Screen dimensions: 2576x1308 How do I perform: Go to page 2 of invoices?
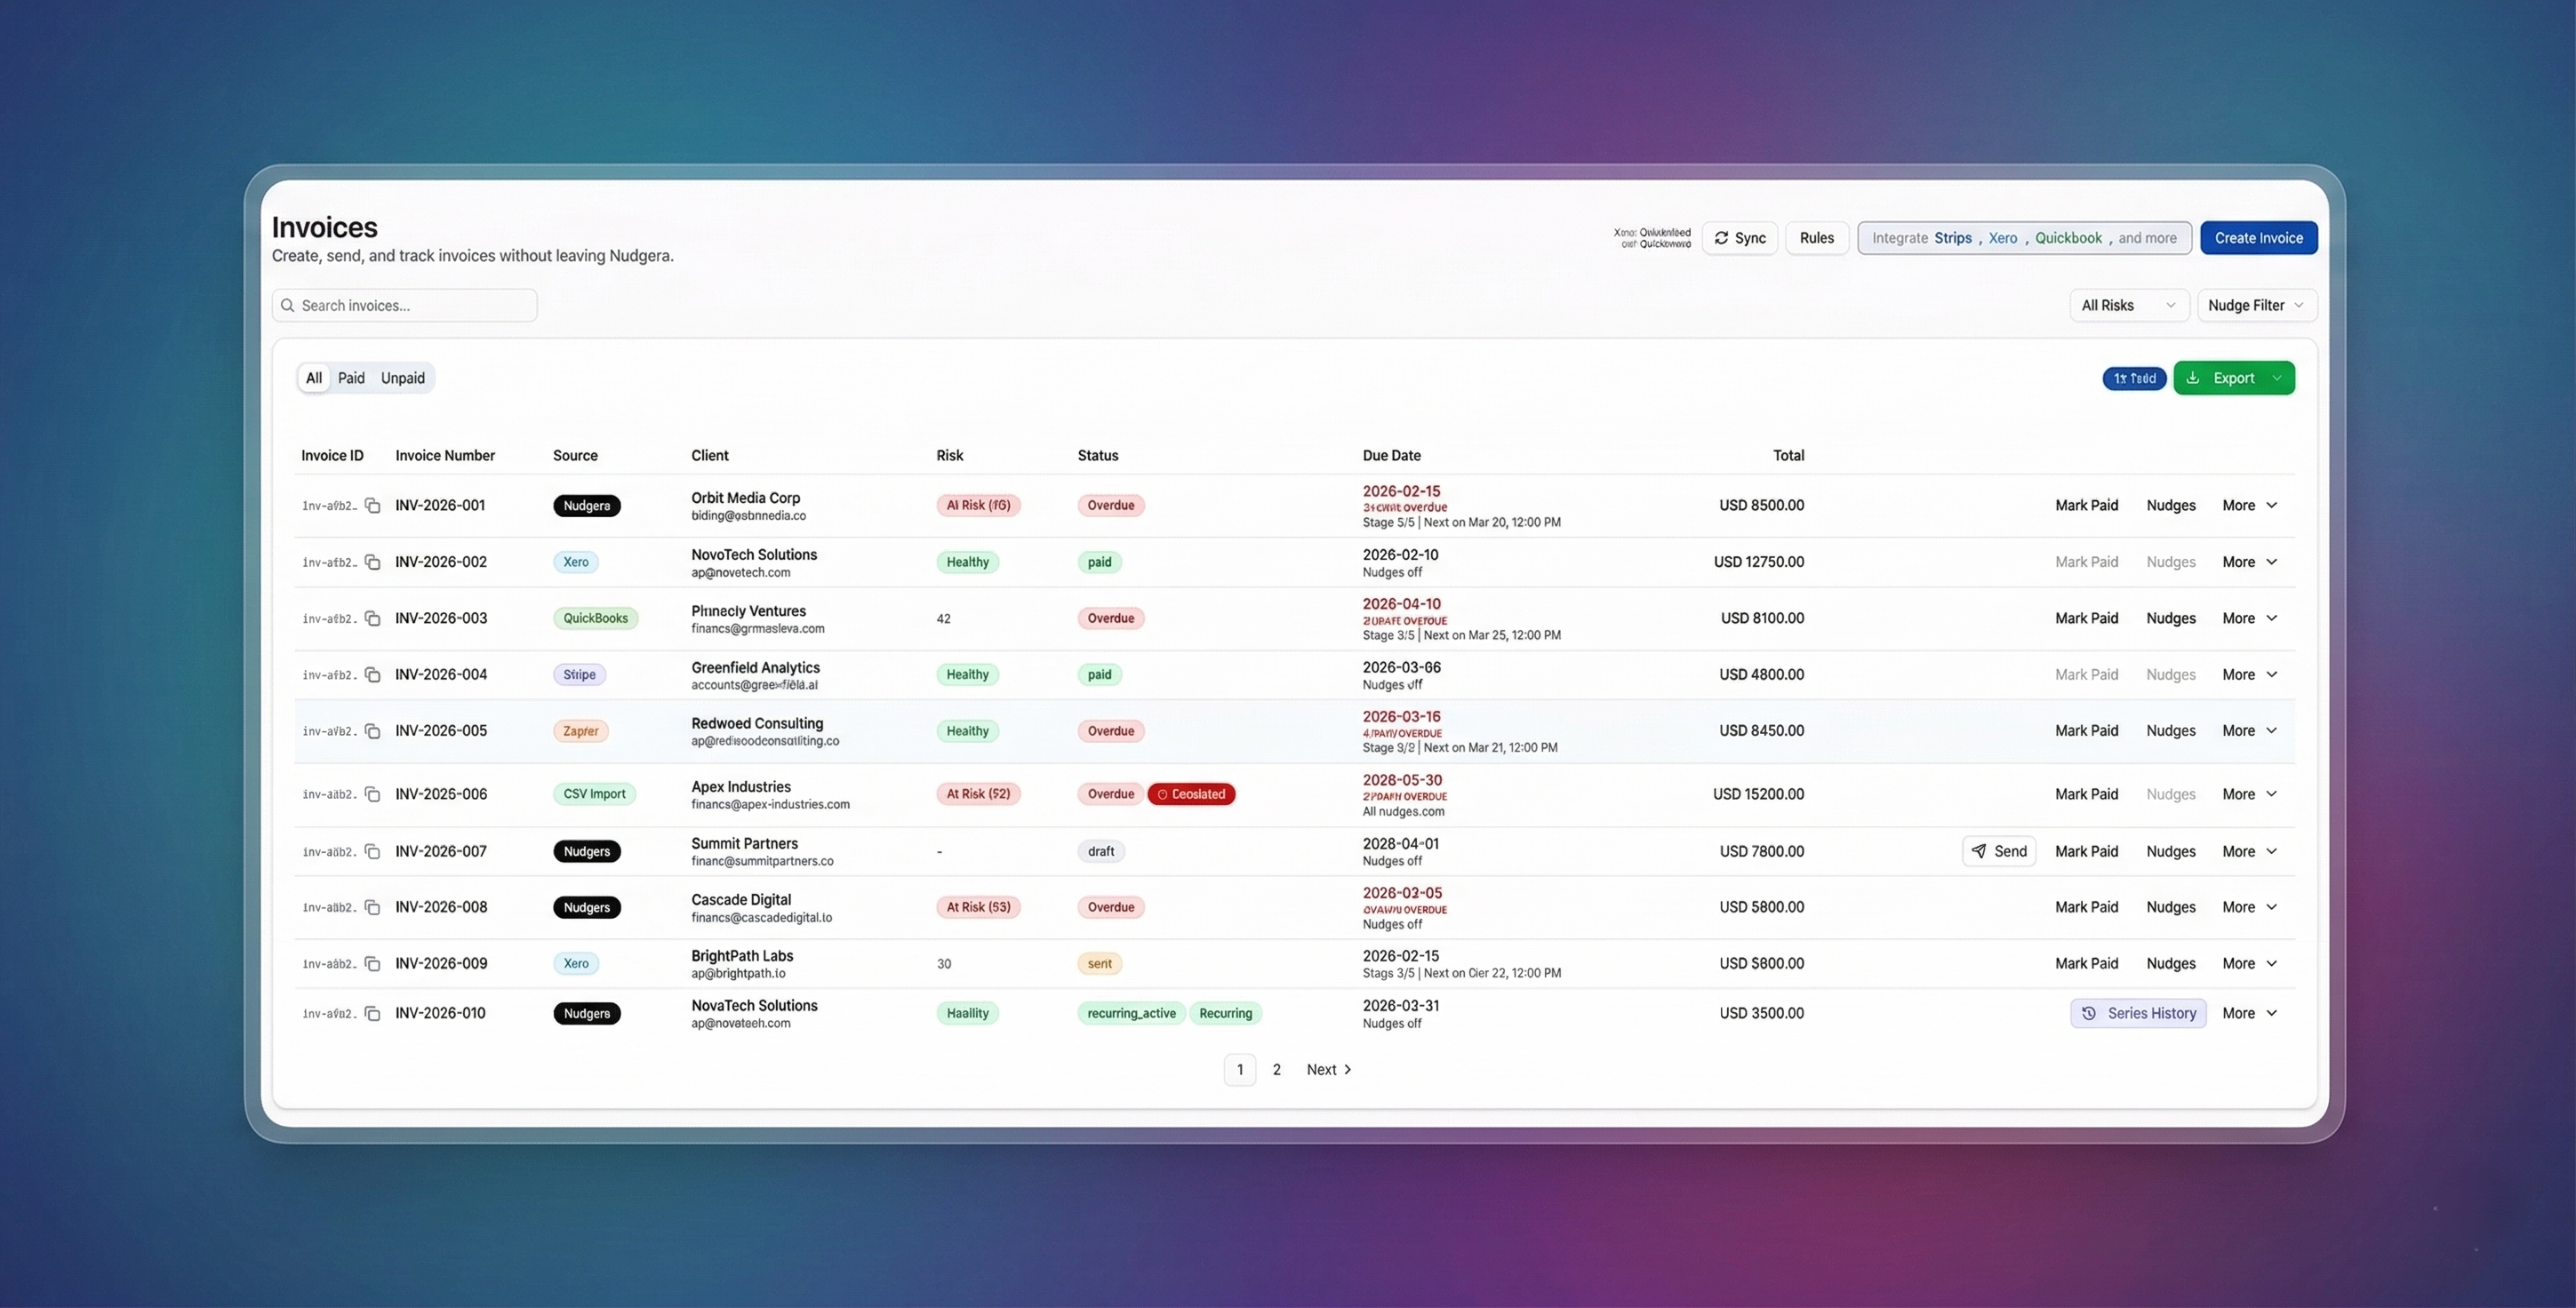coord(1276,1069)
